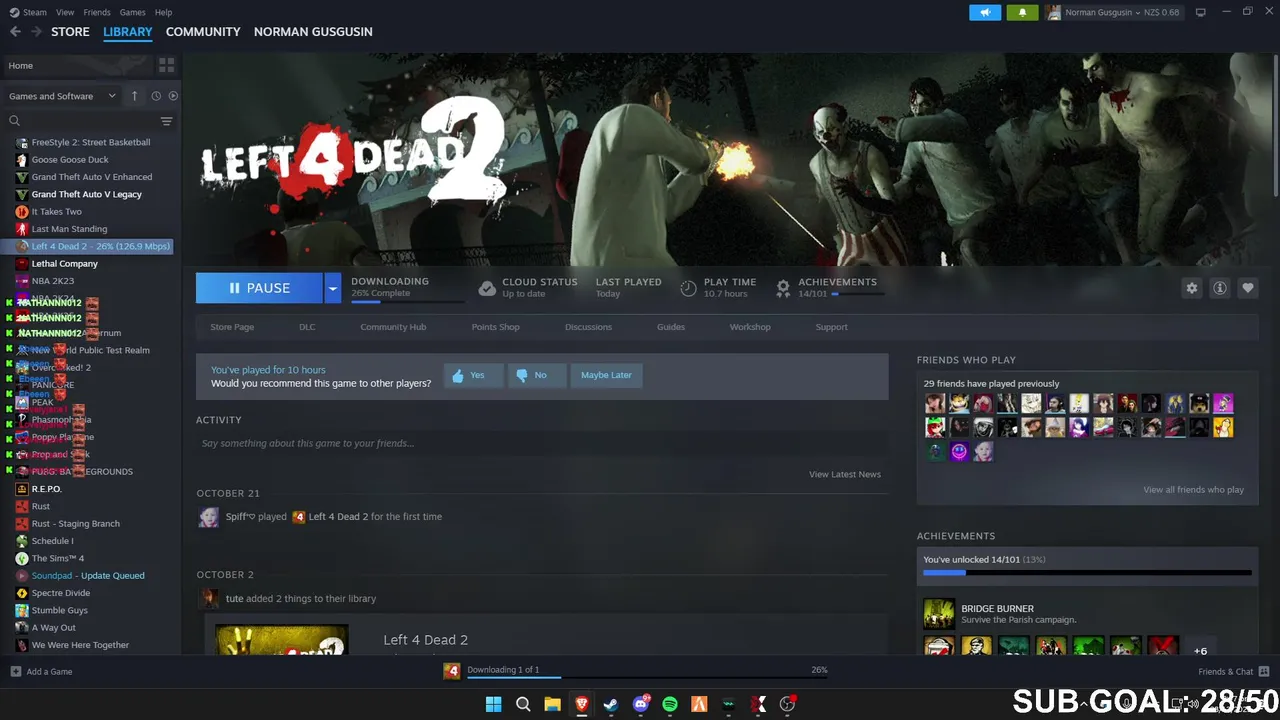
Task: Open Friends & Chat panel
Action: (1233, 671)
